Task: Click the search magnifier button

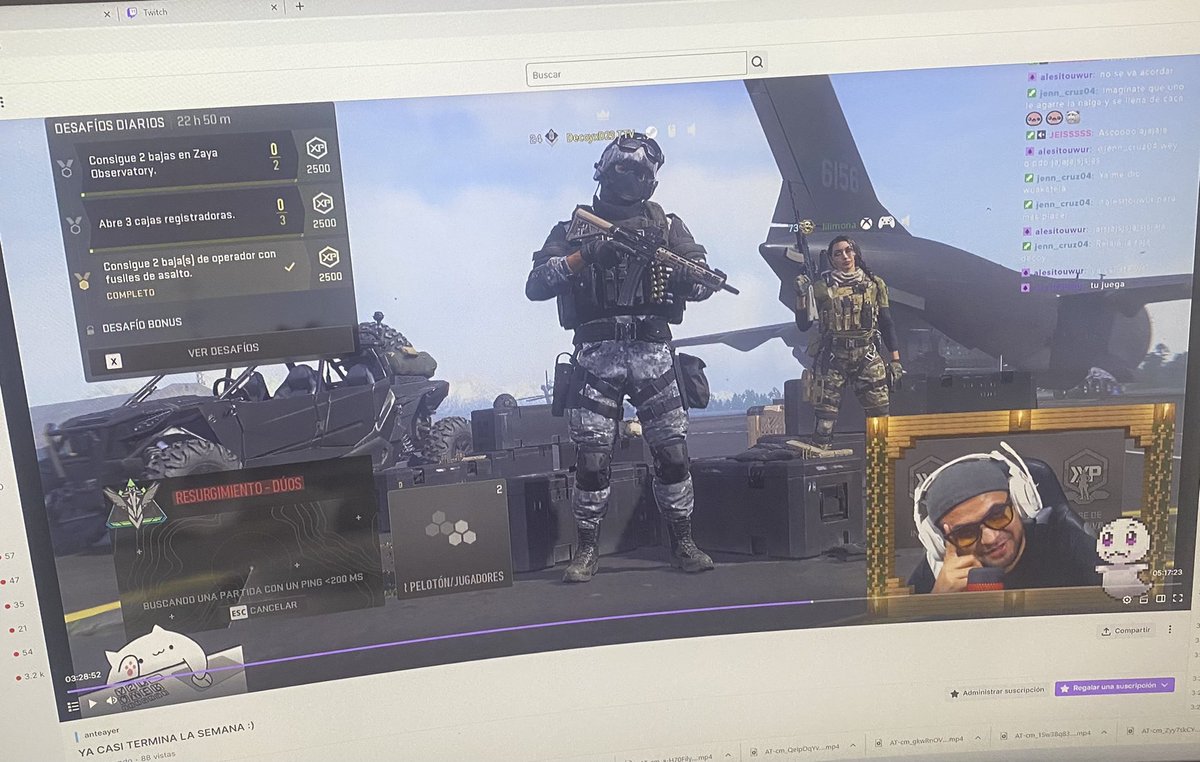Action: (x=757, y=62)
